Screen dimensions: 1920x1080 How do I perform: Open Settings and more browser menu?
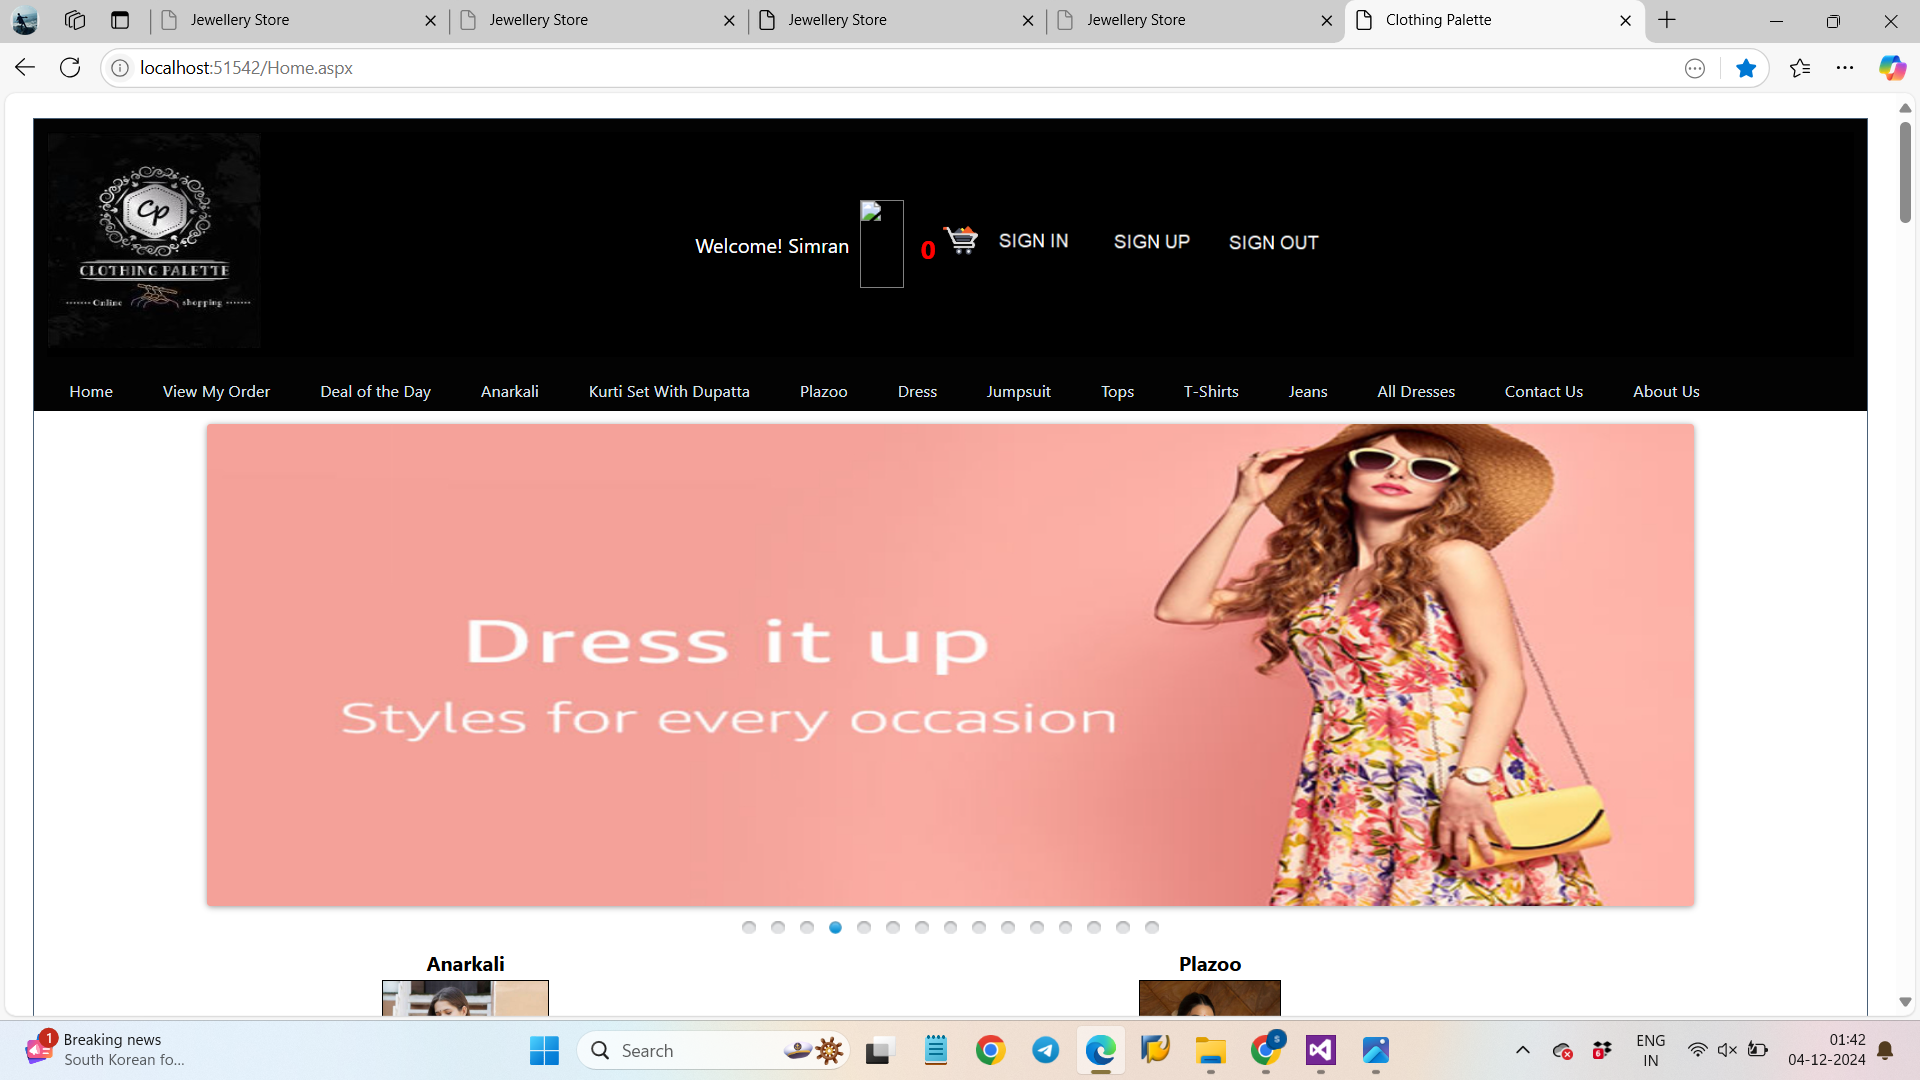(x=1845, y=67)
